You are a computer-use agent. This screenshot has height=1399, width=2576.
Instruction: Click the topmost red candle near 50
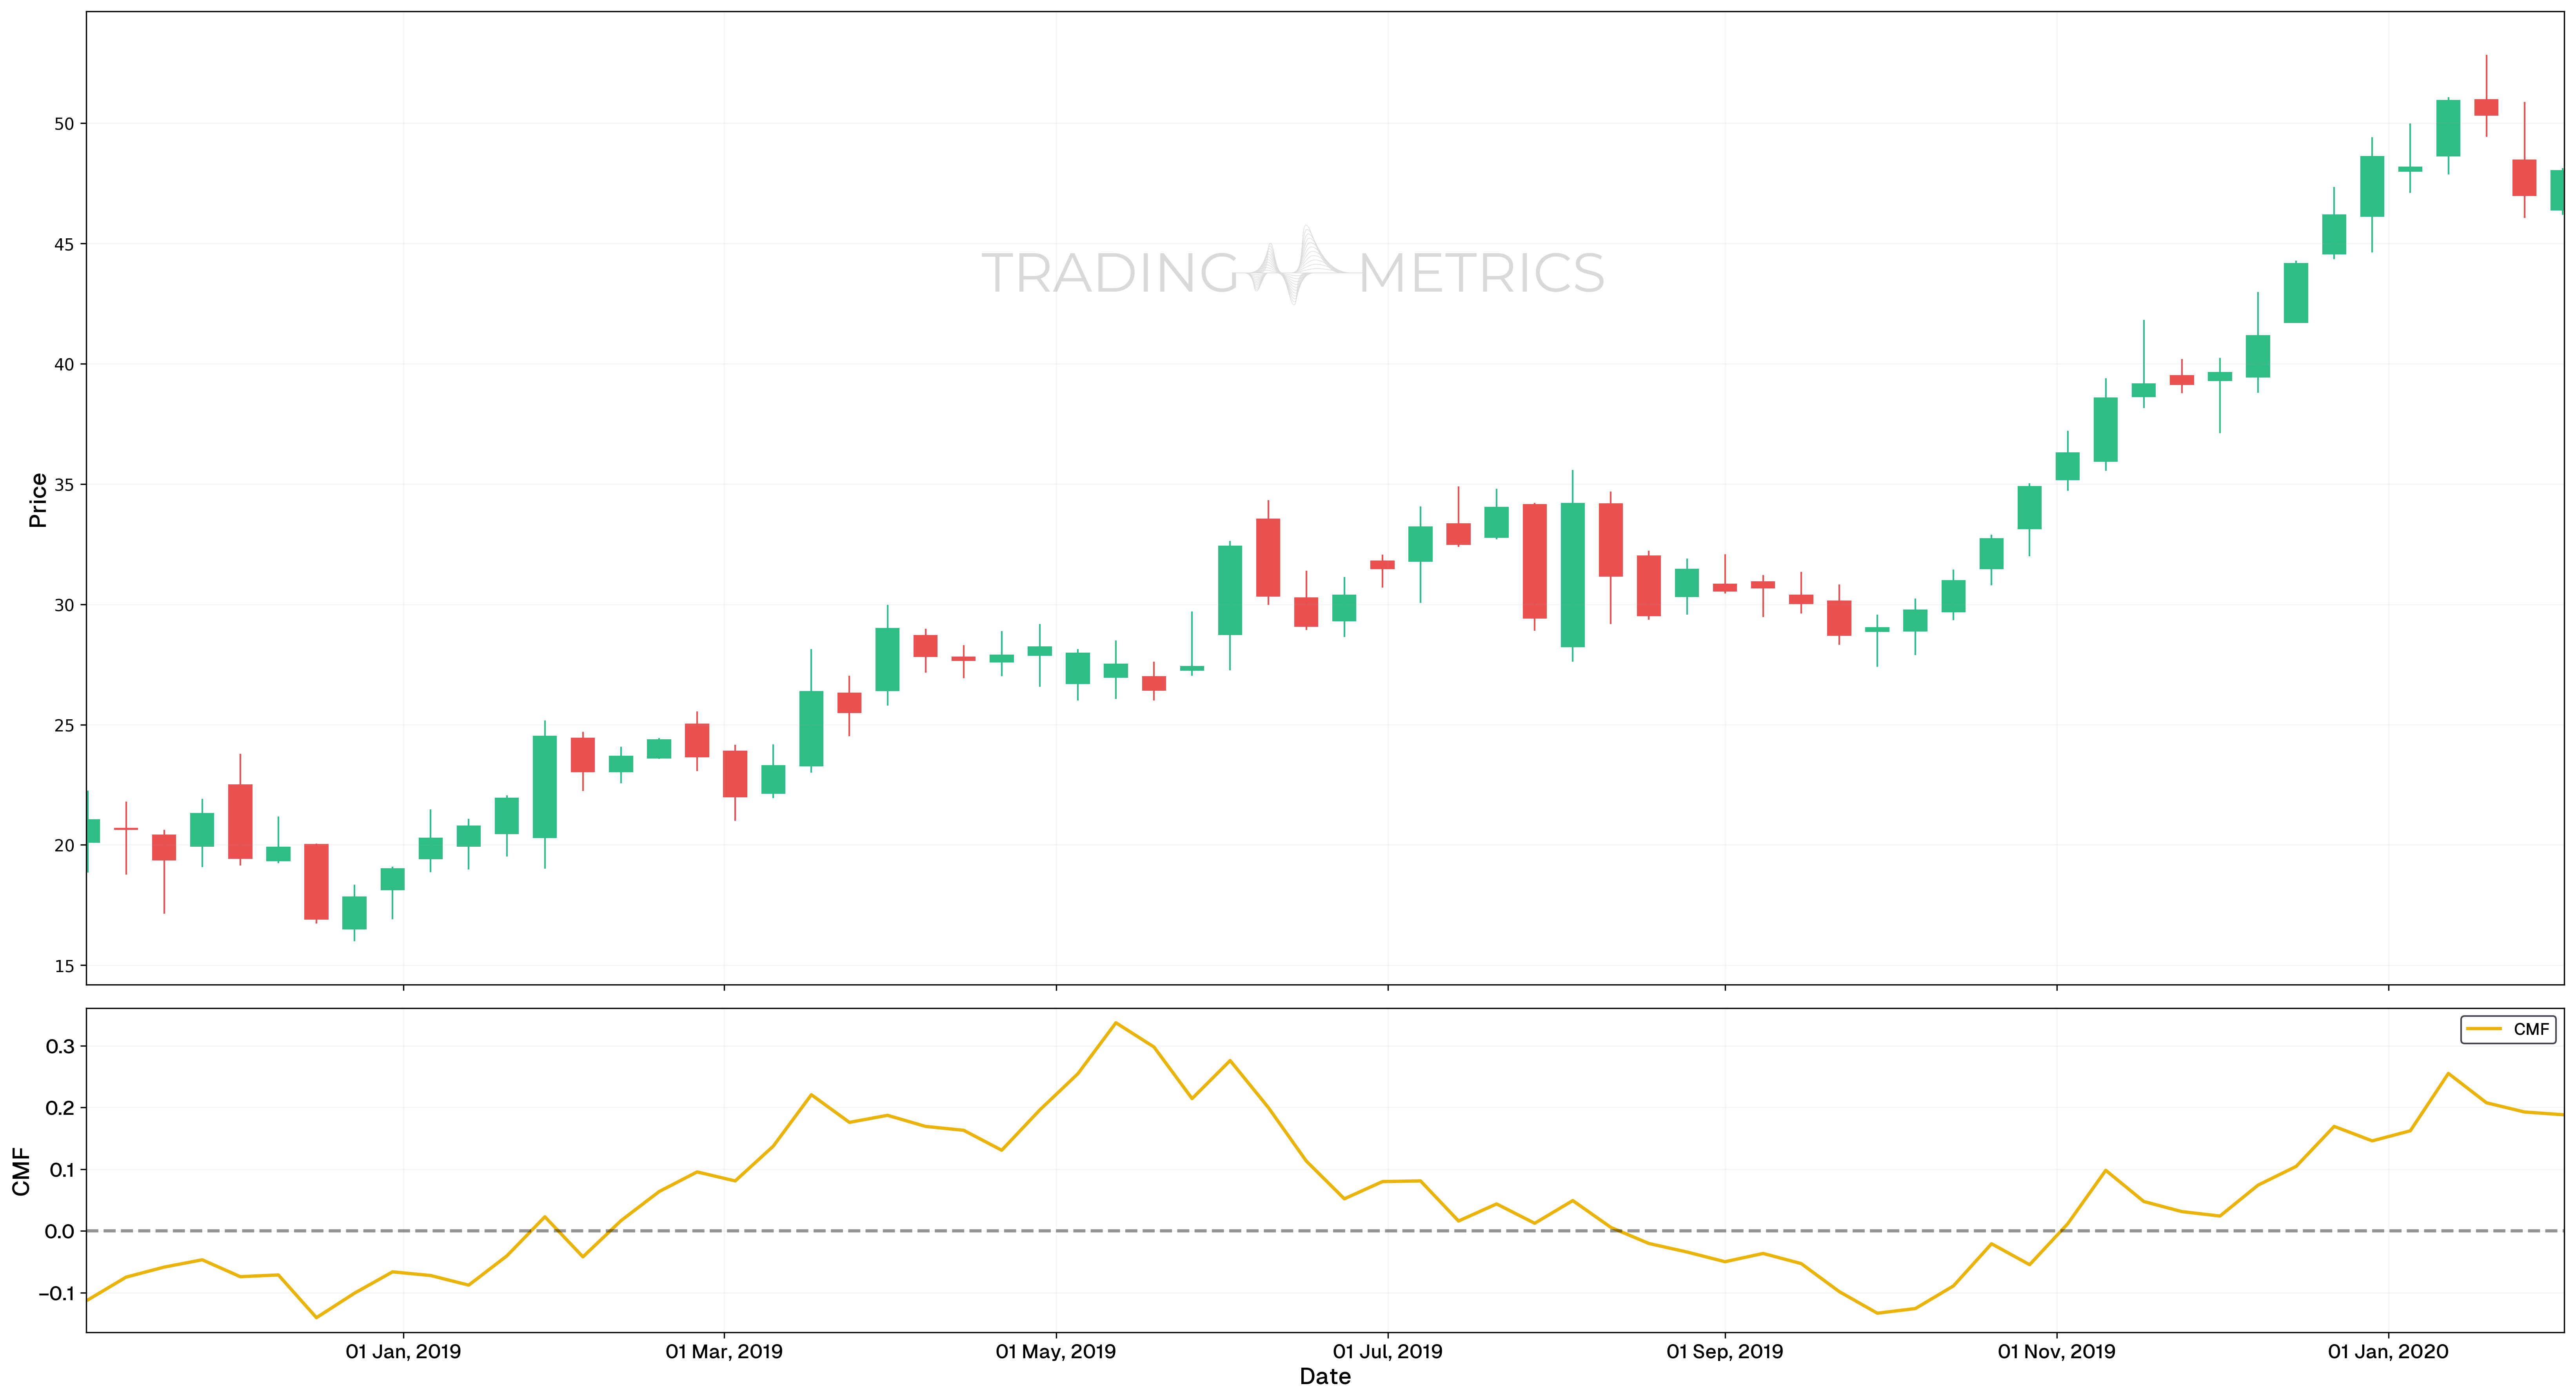tap(2486, 107)
